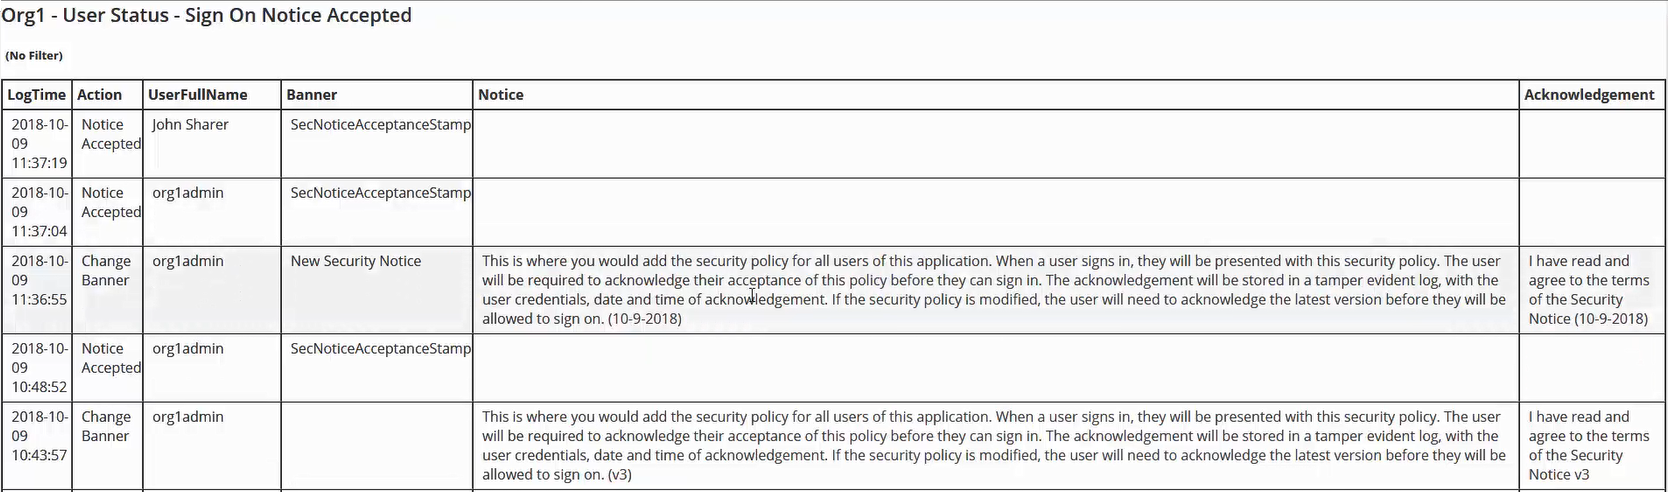Click the Notice column header
This screenshot has width=1668, height=492.
click(x=501, y=95)
